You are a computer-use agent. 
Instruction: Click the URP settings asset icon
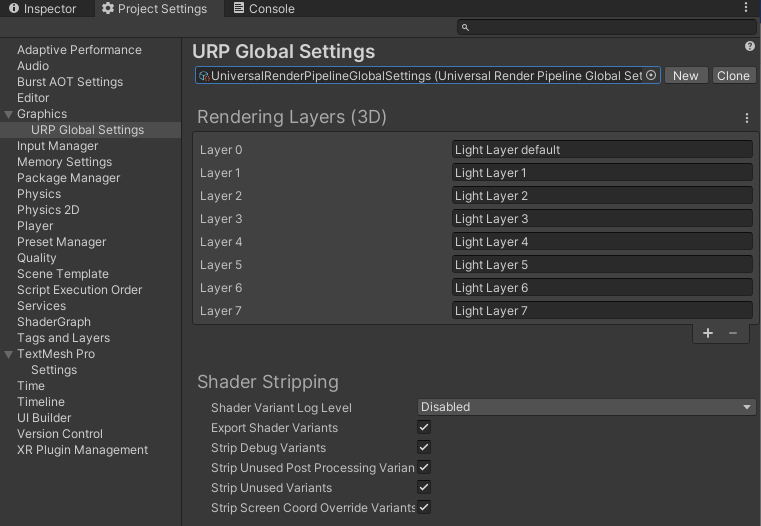coord(203,76)
